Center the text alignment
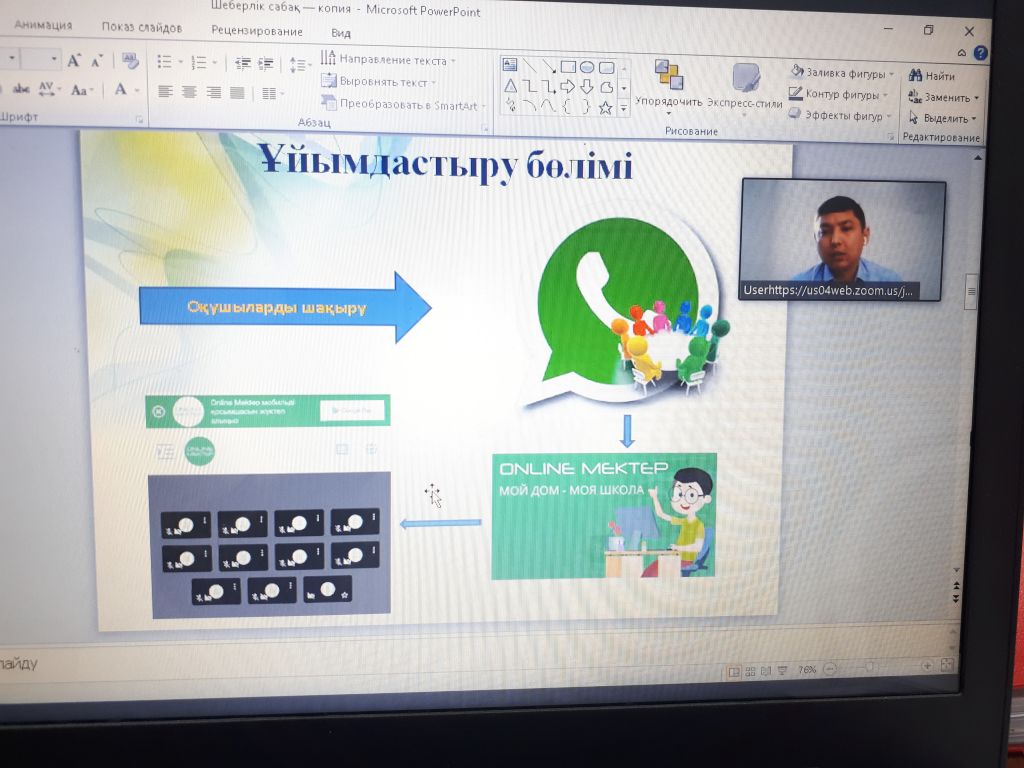The height and width of the screenshot is (768, 1024). [189, 92]
